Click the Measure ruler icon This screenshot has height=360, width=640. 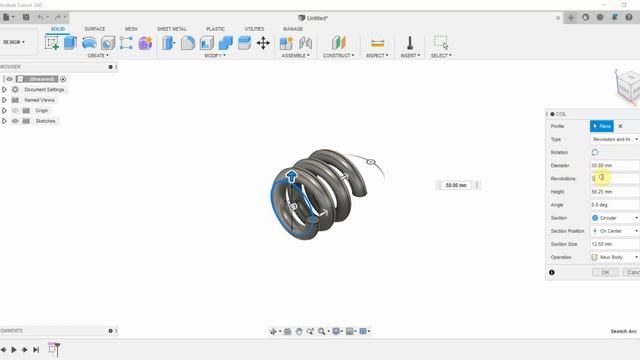point(377,43)
